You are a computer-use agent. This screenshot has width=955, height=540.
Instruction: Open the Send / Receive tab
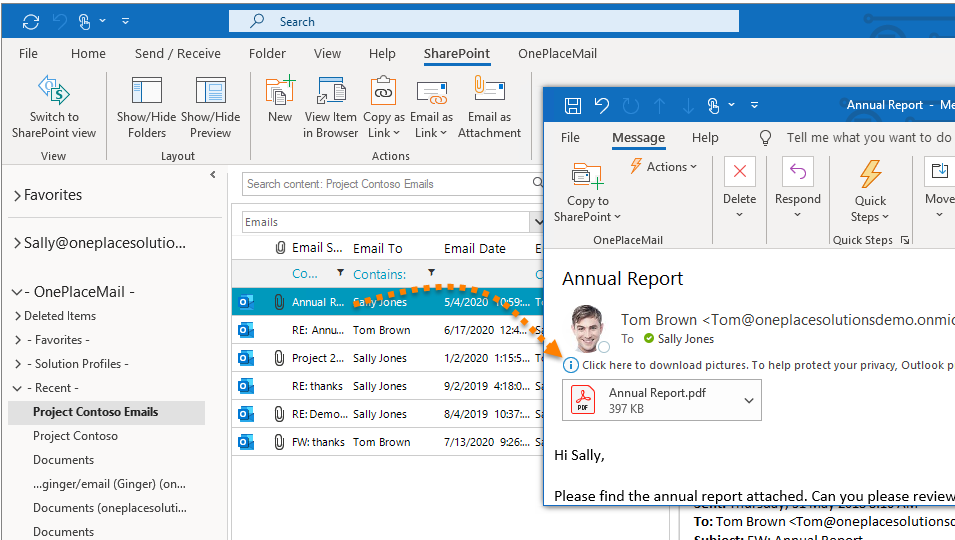177,54
